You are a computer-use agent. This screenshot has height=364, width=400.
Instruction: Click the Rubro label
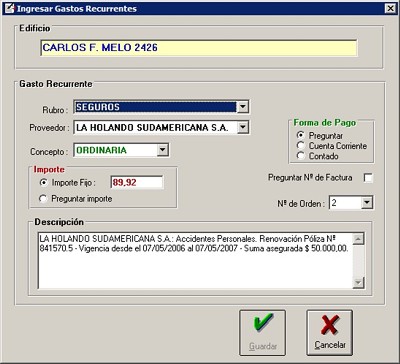point(55,110)
